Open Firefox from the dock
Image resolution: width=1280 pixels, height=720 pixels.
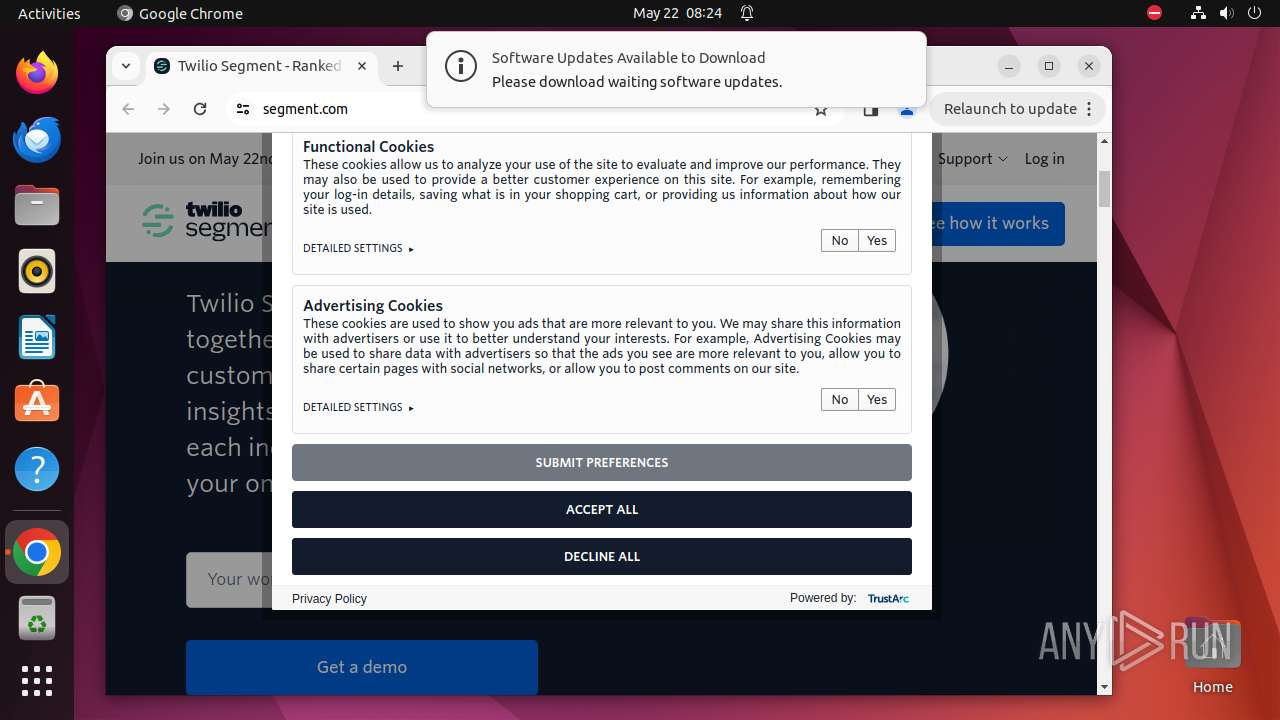[37, 73]
